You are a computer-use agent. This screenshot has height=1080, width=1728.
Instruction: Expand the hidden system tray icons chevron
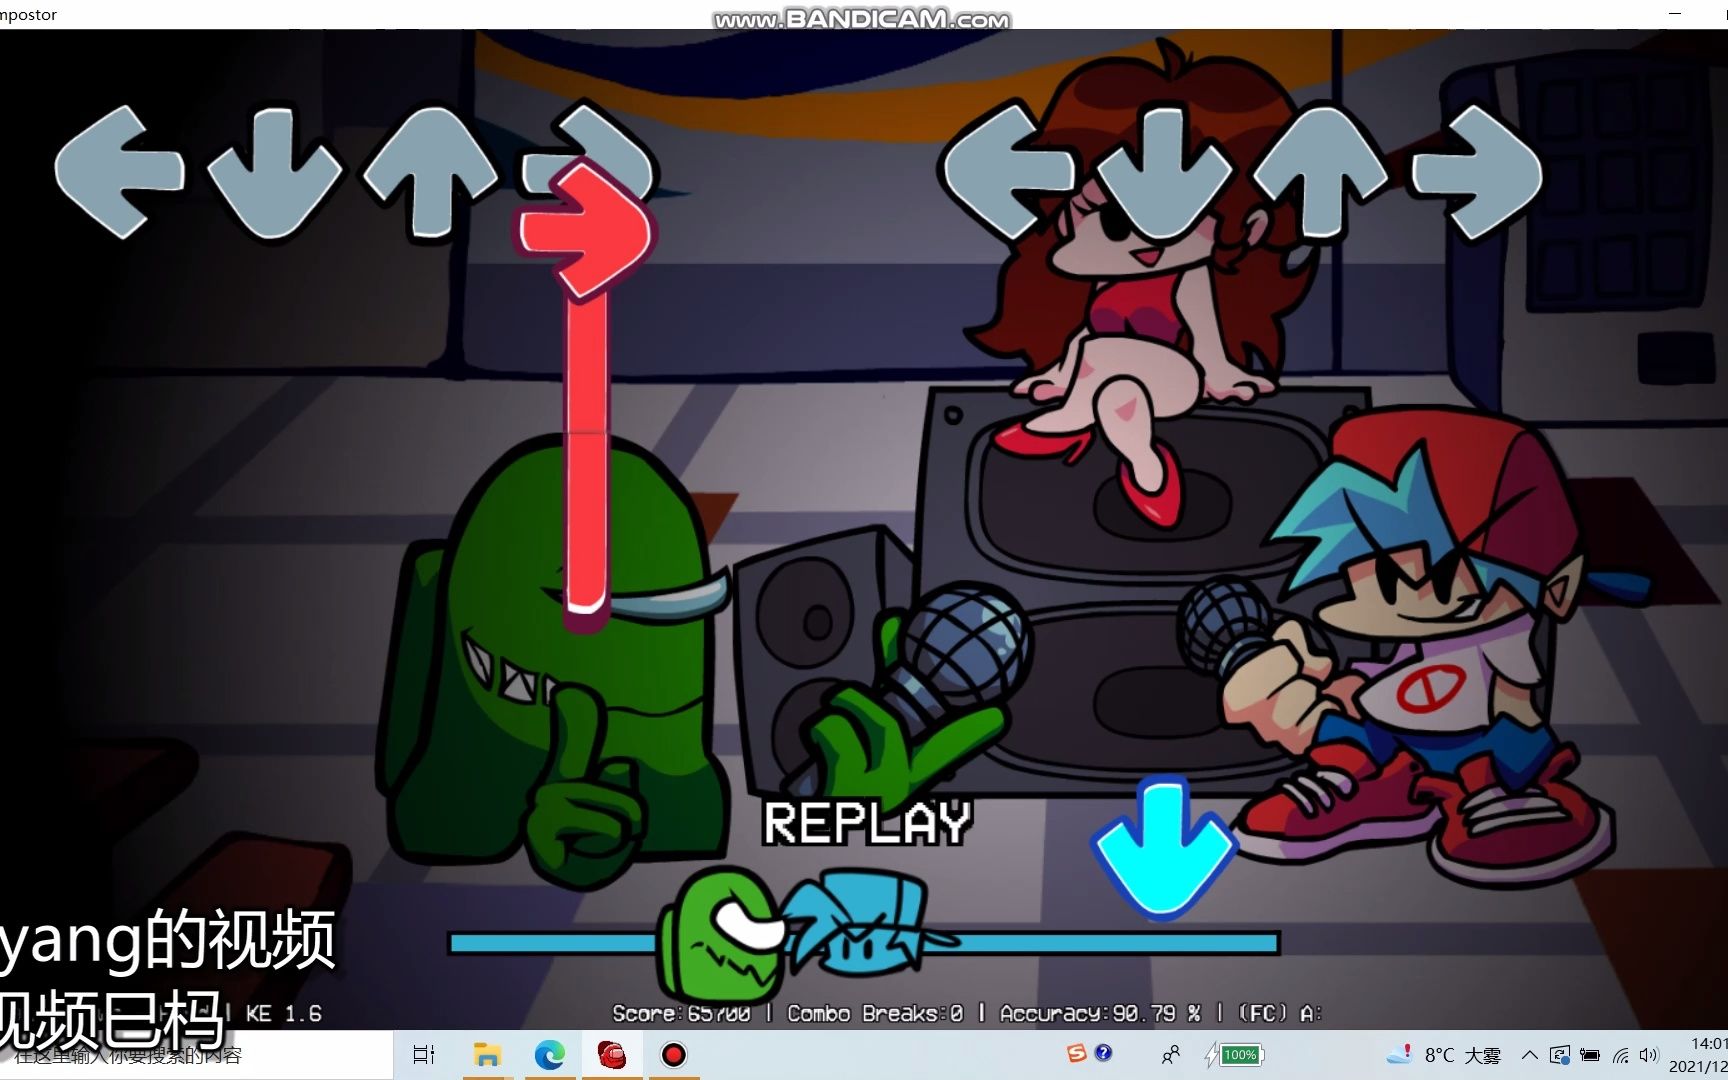1530,1055
